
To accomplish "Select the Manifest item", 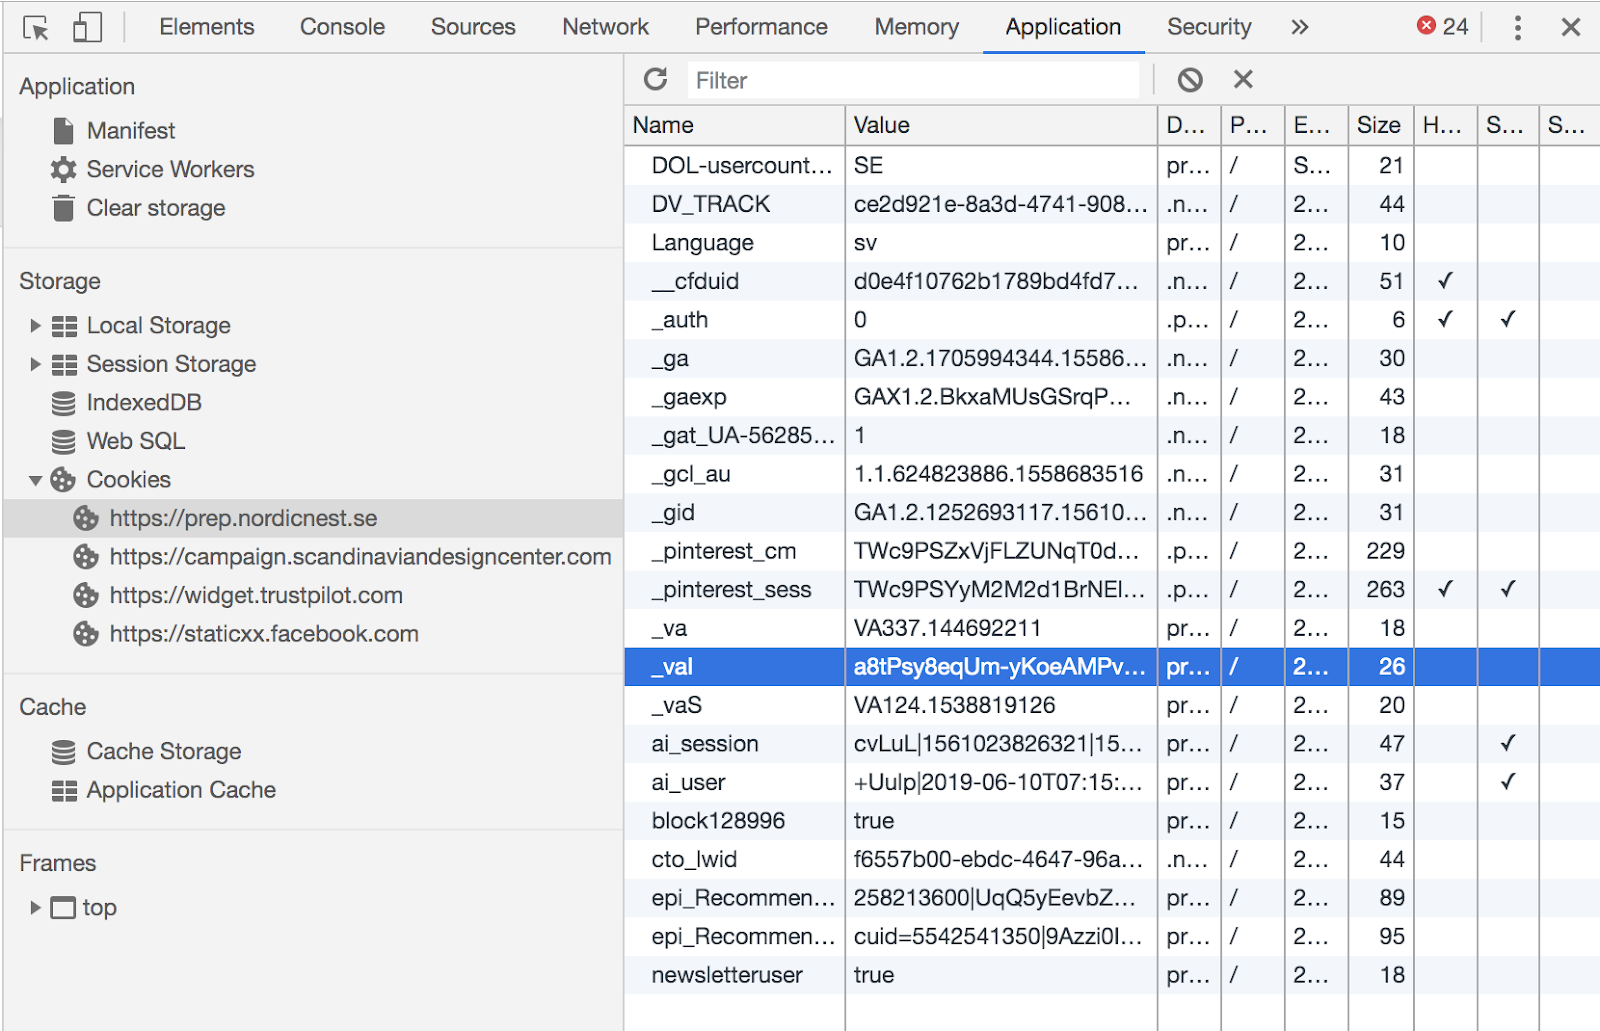I will click(x=131, y=131).
